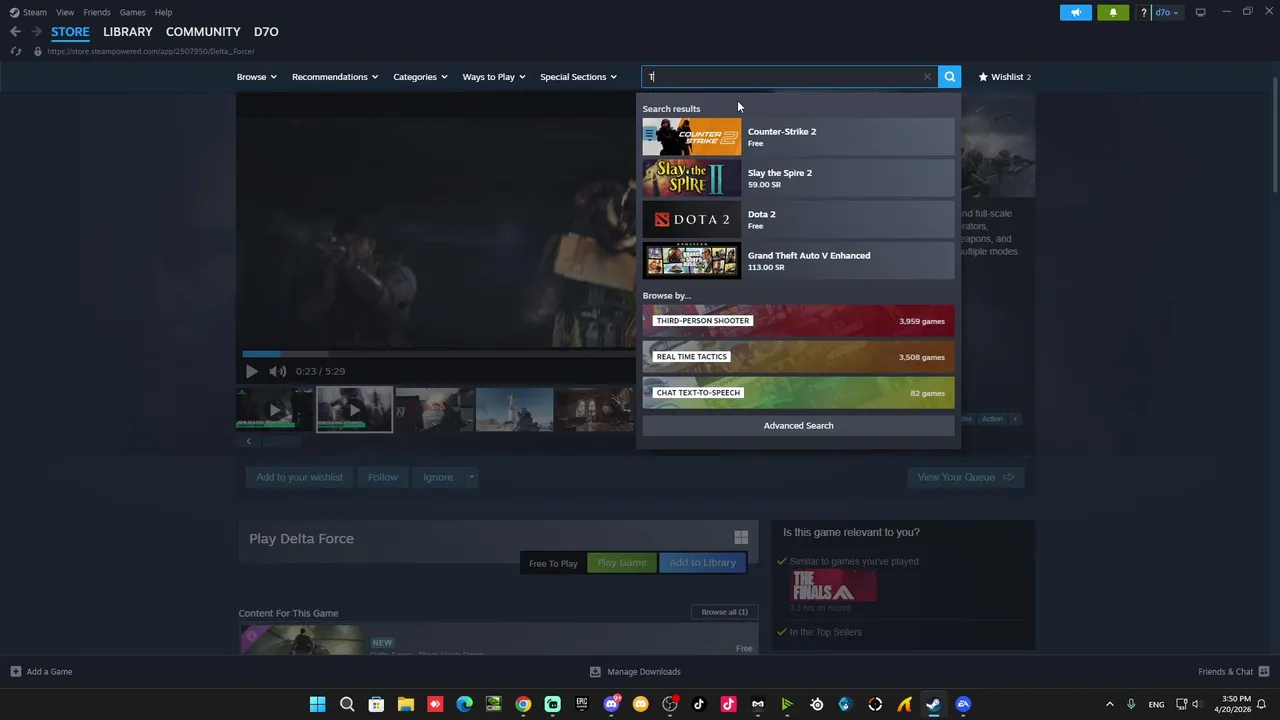Click the question mark help icon
Screen dimensions: 1280x720
tap(1143, 12)
